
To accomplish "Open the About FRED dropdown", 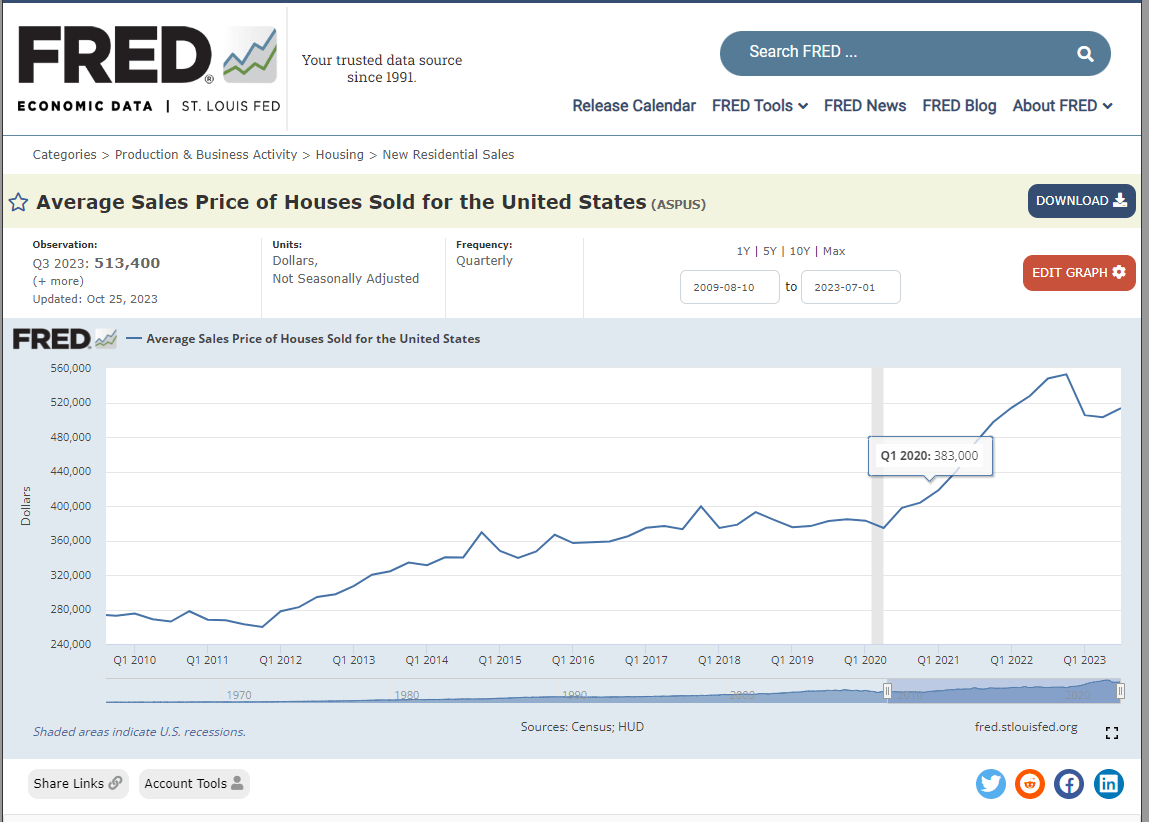I will pyautogui.click(x=1061, y=105).
